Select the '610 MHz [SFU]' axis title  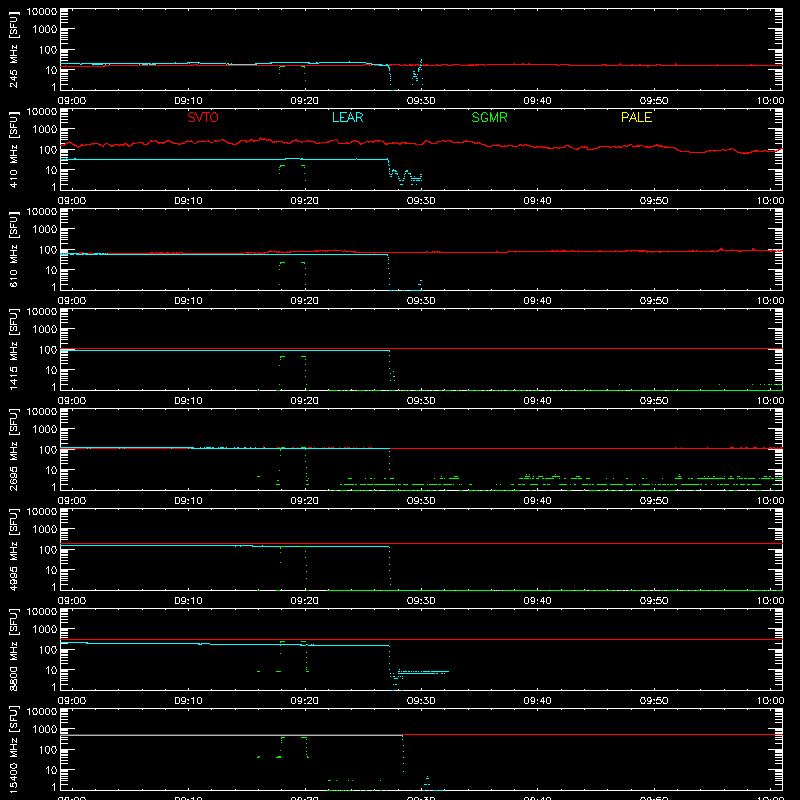[13, 249]
